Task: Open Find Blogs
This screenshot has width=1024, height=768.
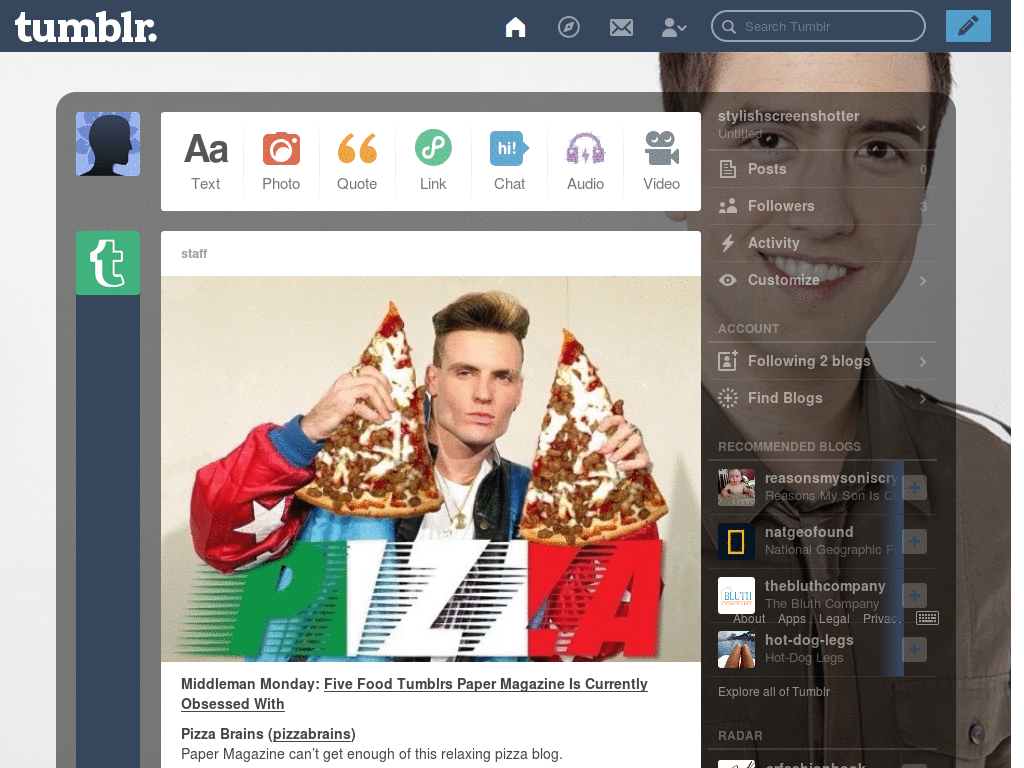Action: pyautogui.click(x=822, y=398)
